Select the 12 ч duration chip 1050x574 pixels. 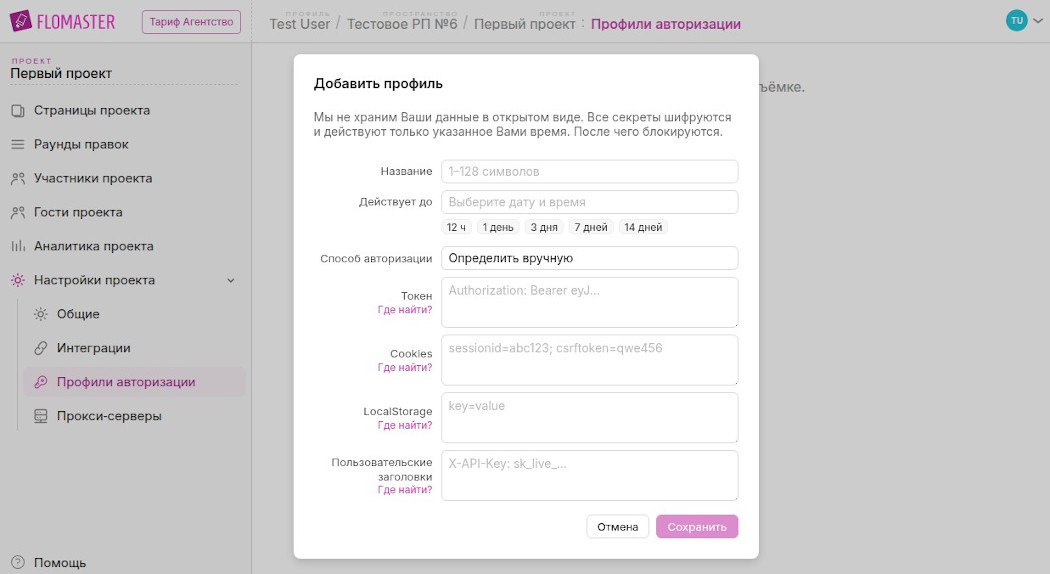coord(457,227)
